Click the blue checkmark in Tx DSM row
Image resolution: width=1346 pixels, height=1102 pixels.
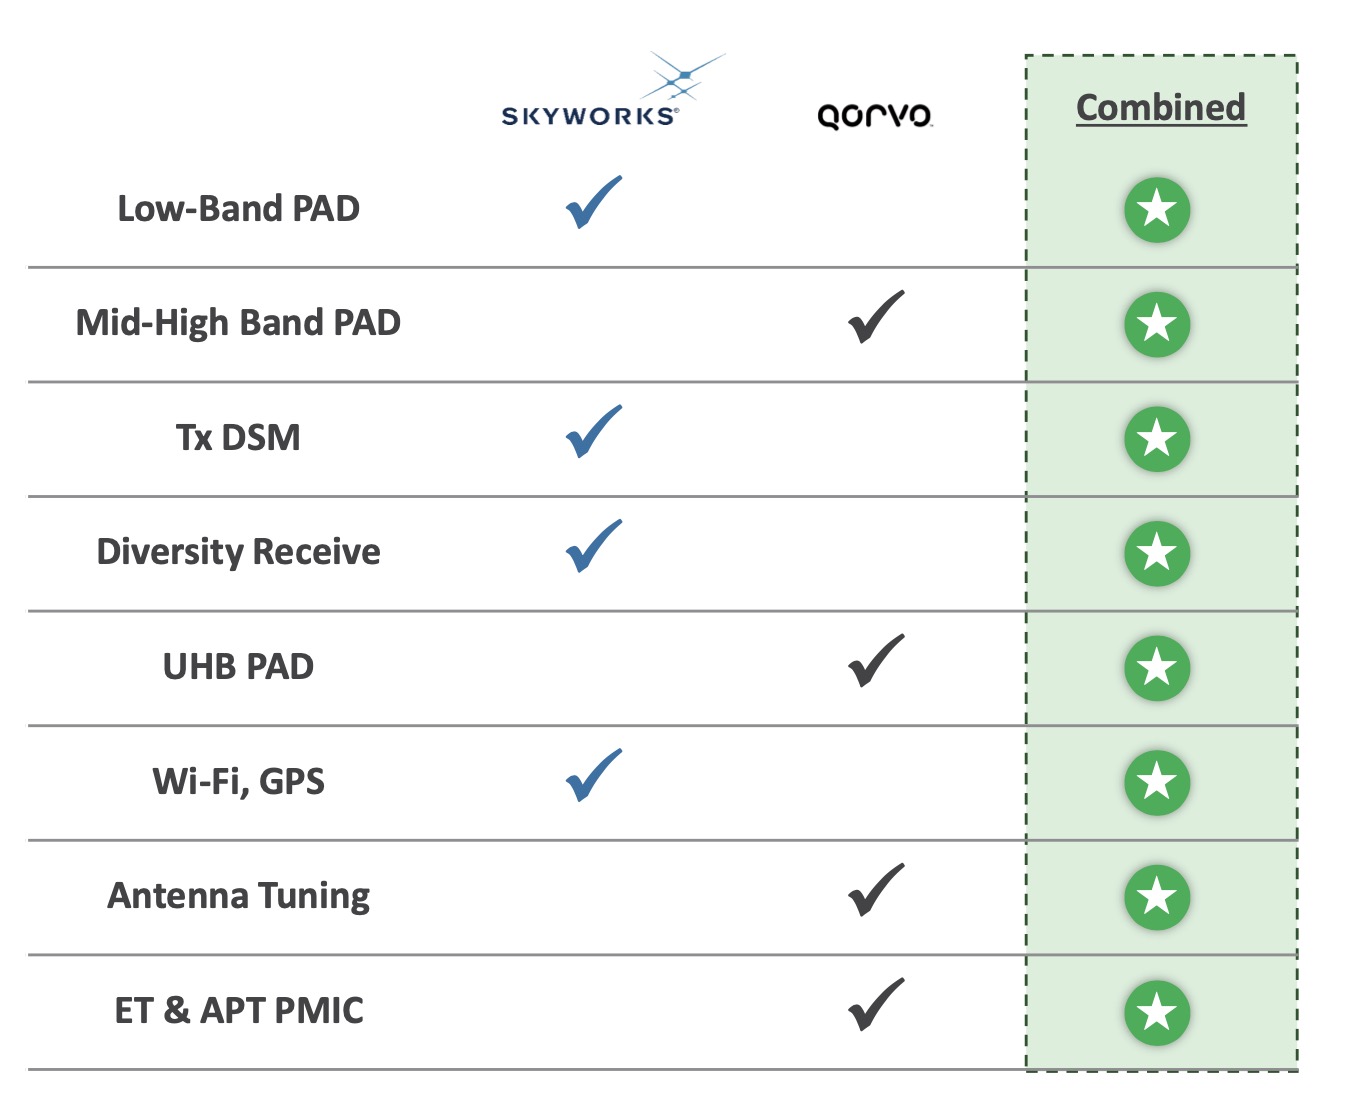click(593, 432)
